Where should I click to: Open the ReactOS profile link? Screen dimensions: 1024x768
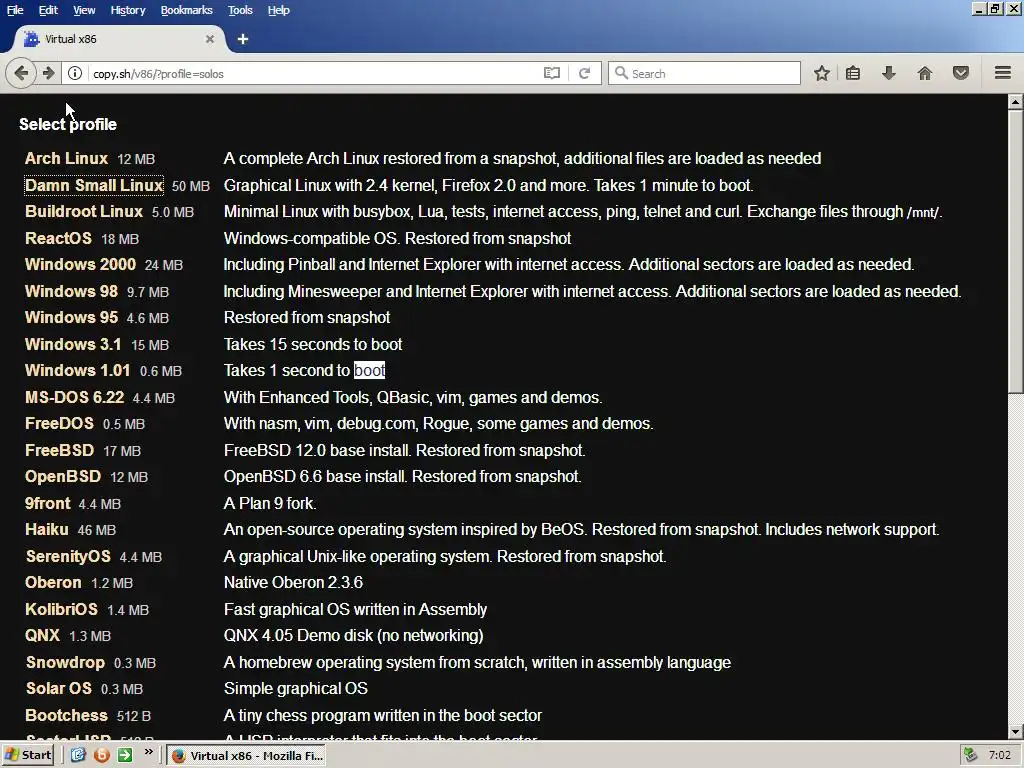[x=58, y=238]
